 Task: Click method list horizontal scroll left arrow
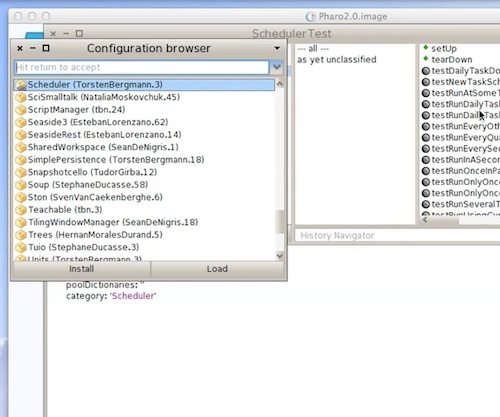[425, 220]
